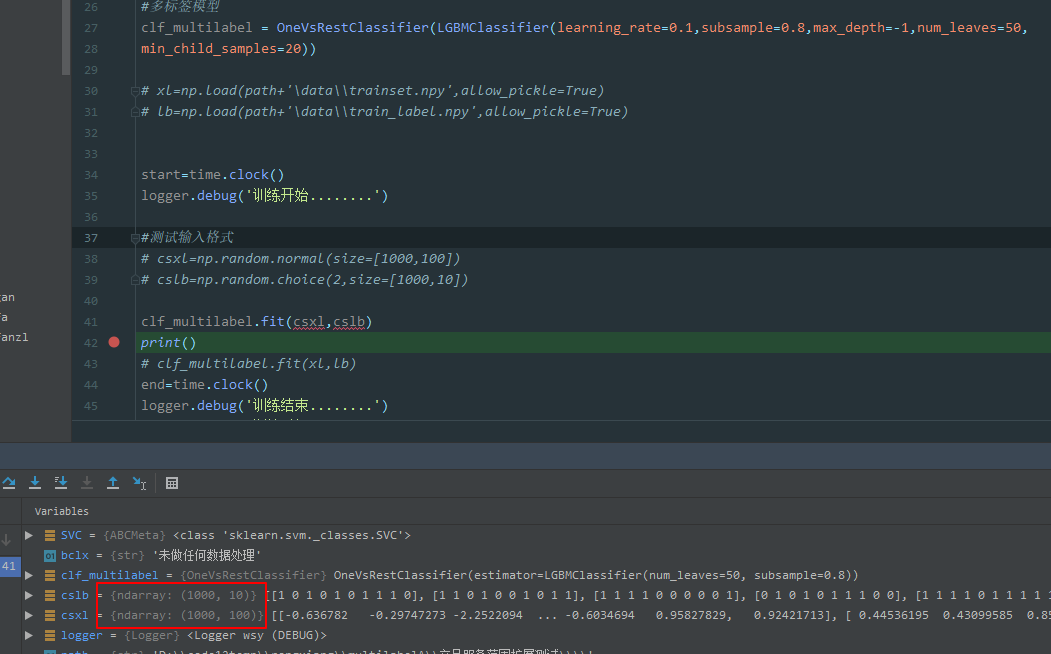Click the commented clf_multilabel.fit(xl,lb) on line 43

(249, 364)
